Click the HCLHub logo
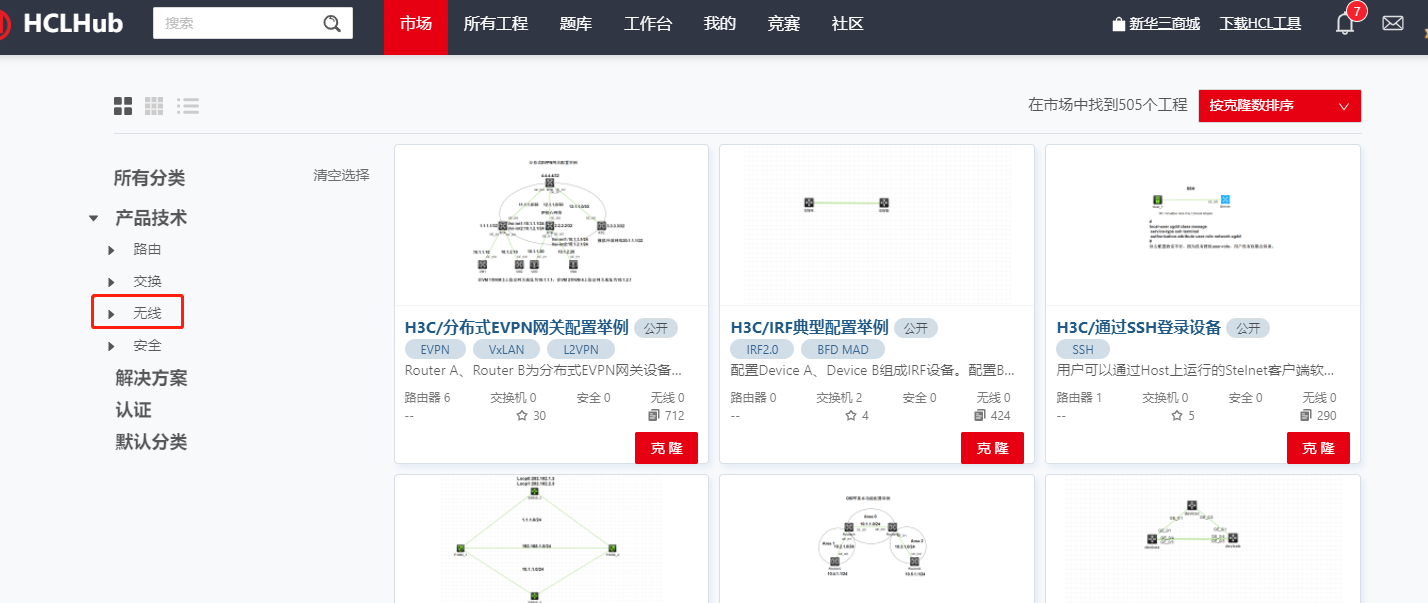Viewport: 1428px width, 603px height. pyautogui.click(x=62, y=23)
